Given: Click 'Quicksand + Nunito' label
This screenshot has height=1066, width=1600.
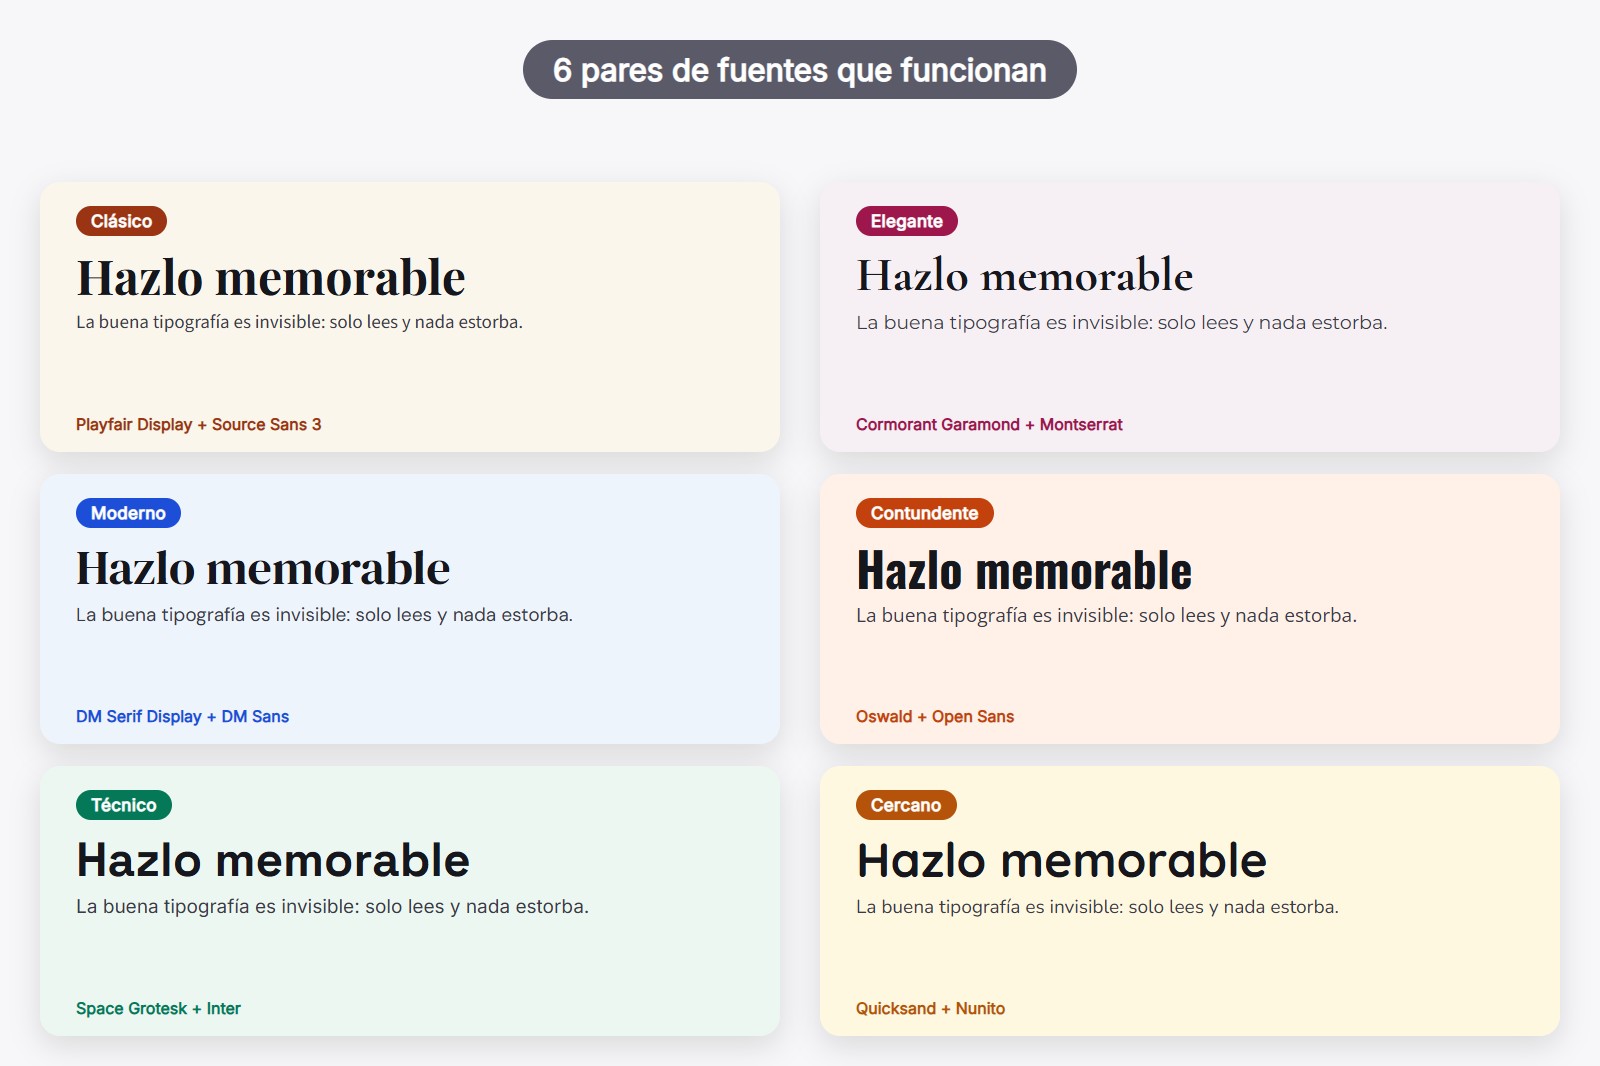Looking at the screenshot, I should pos(930,1008).
